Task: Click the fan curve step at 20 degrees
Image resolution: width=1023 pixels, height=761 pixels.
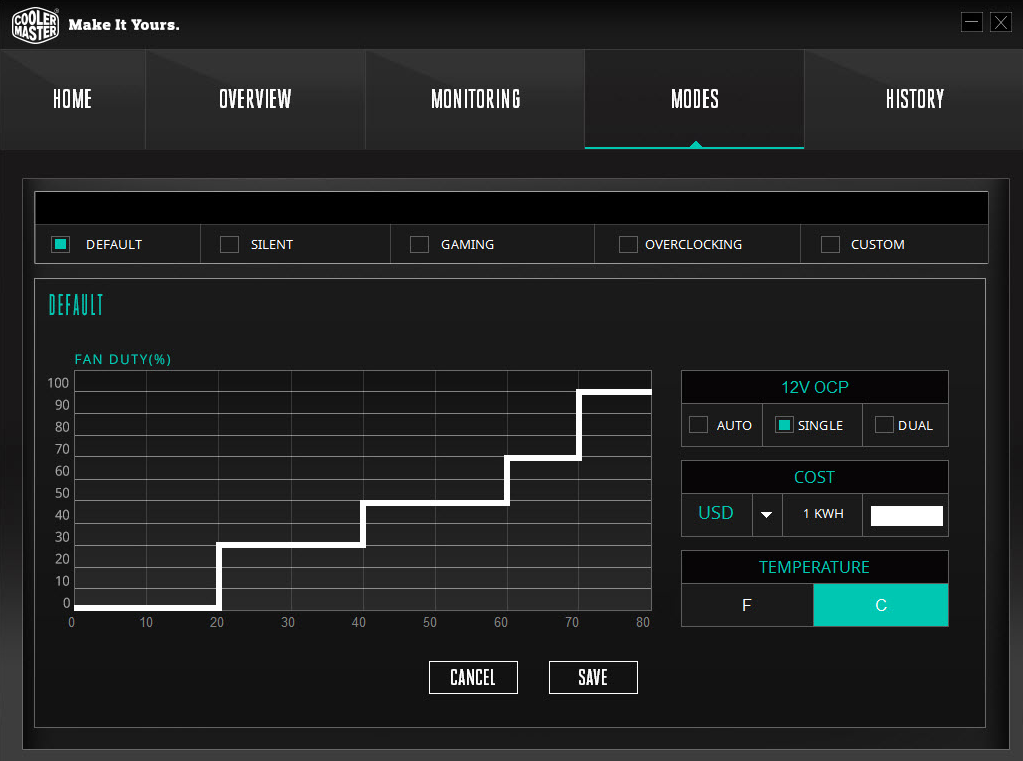Action: click(219, 576)
